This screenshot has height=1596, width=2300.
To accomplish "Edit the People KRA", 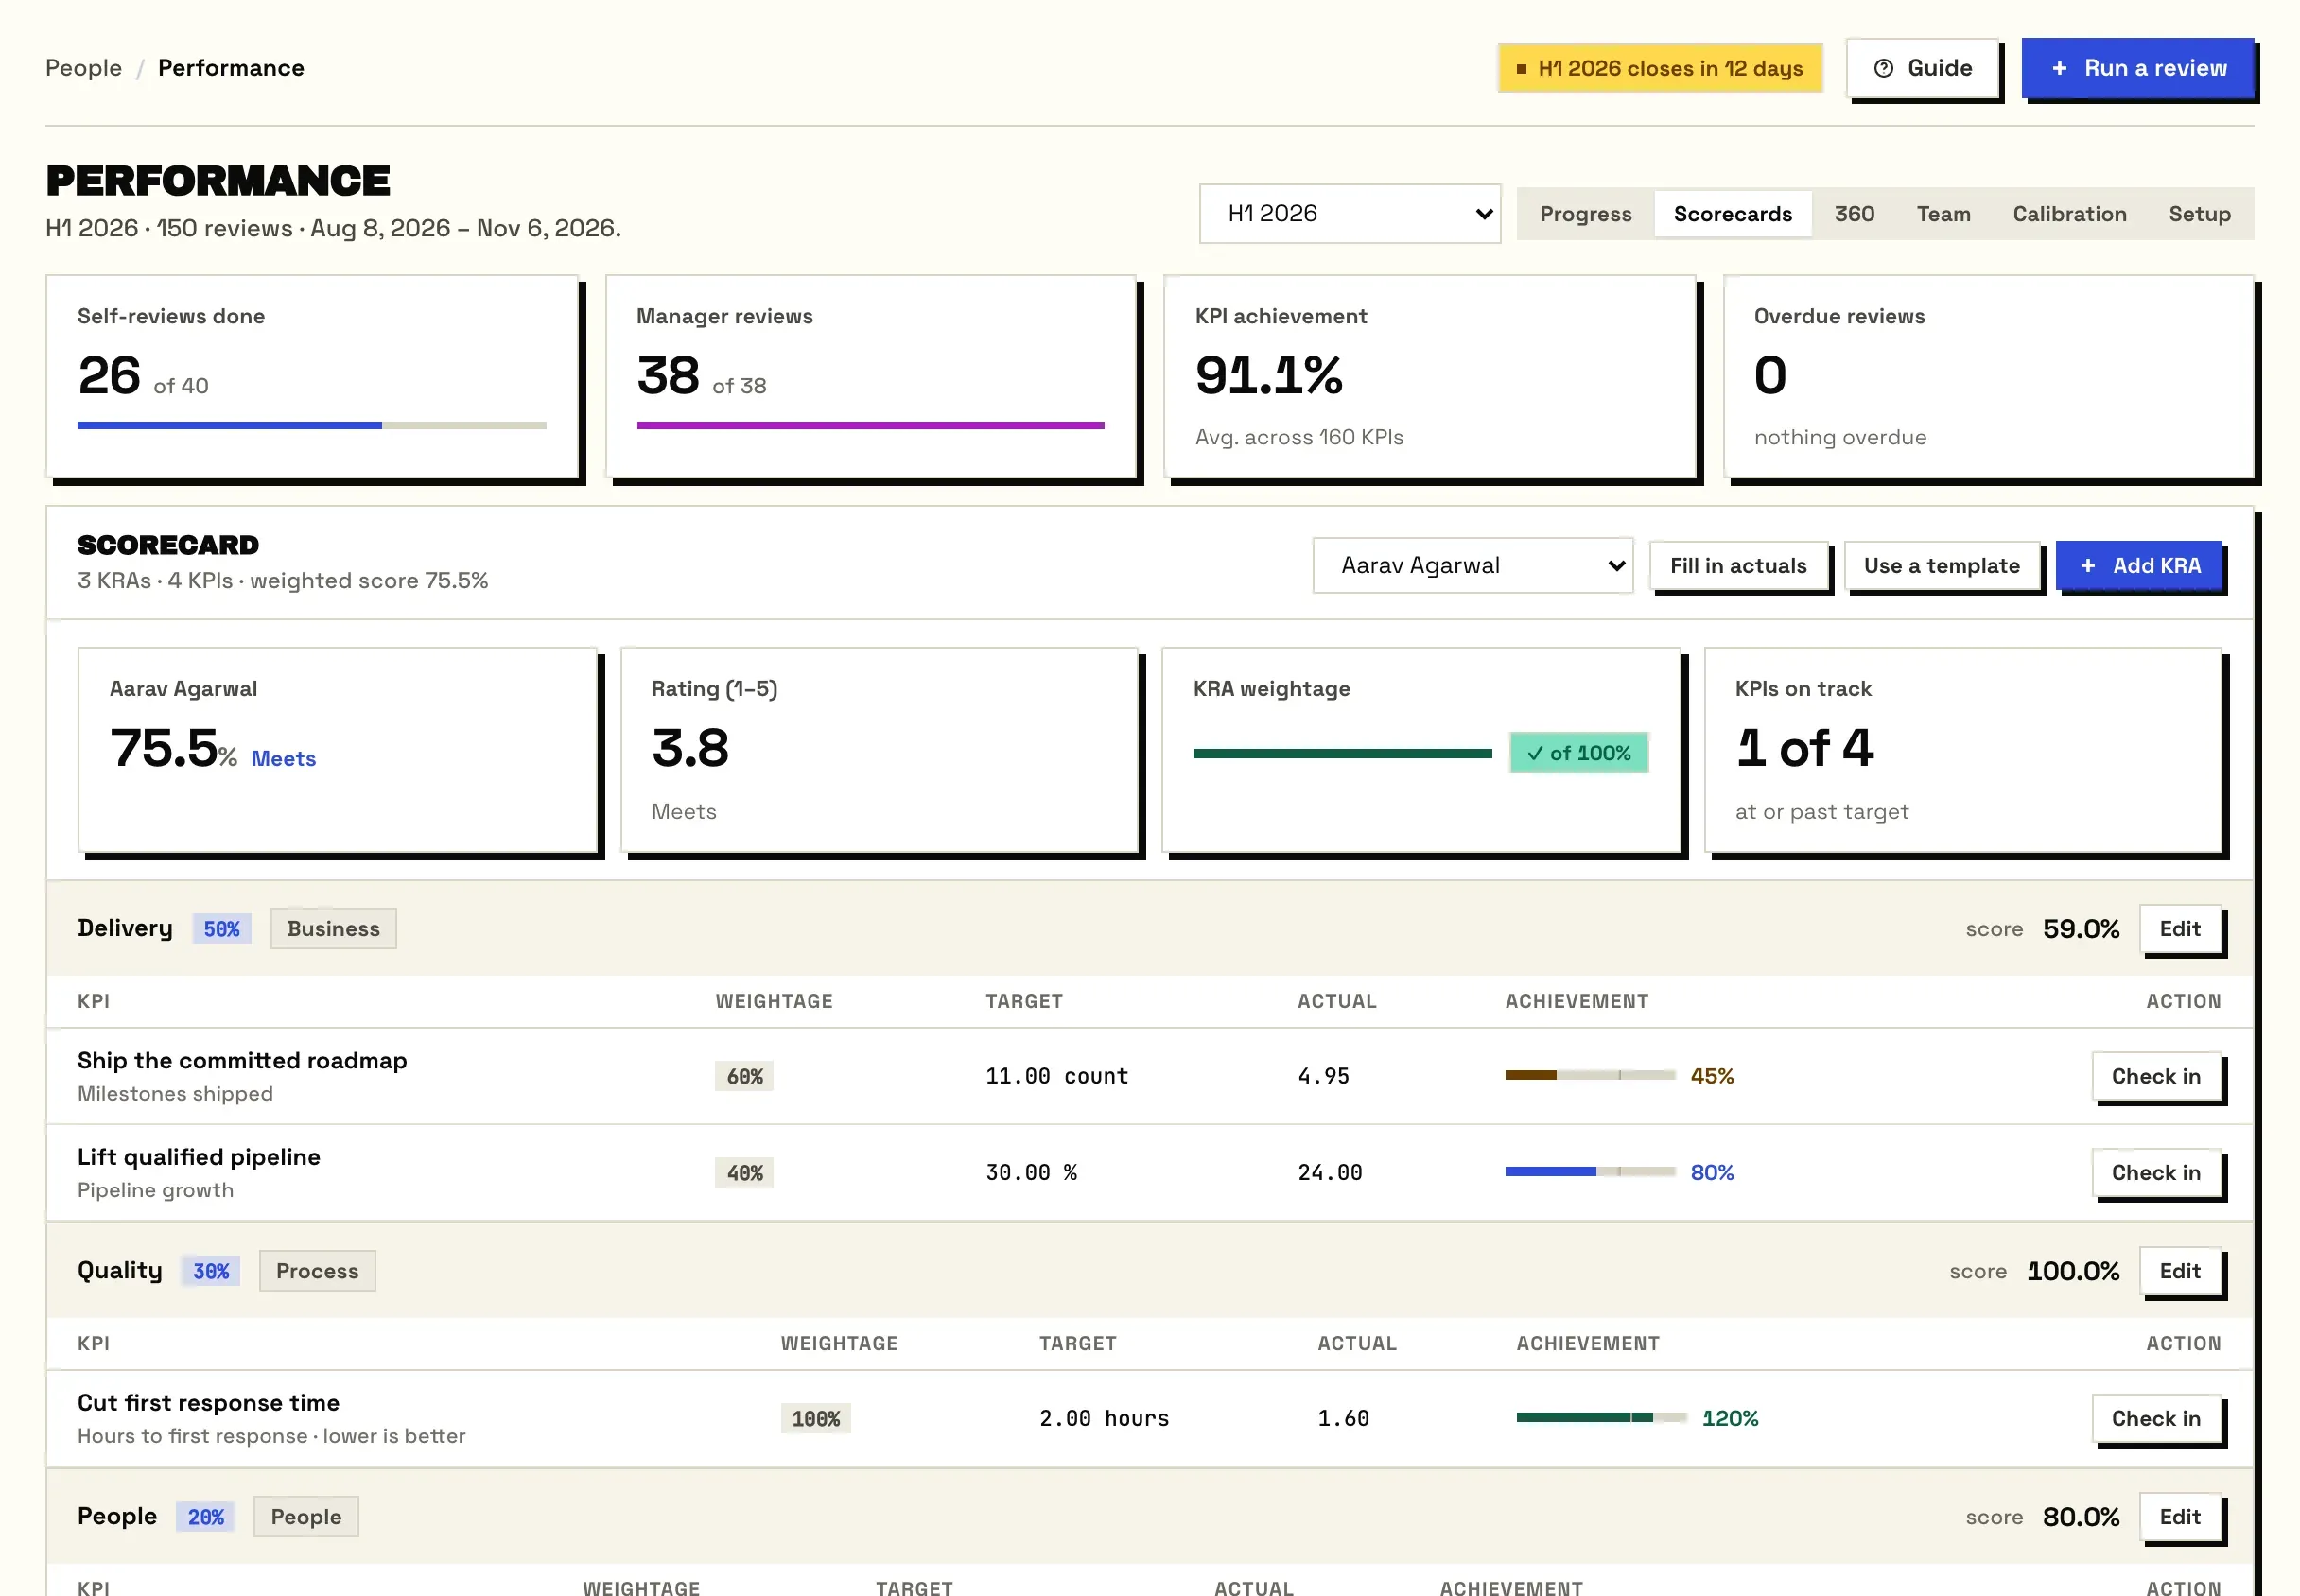I will tap(2180, 1517).
